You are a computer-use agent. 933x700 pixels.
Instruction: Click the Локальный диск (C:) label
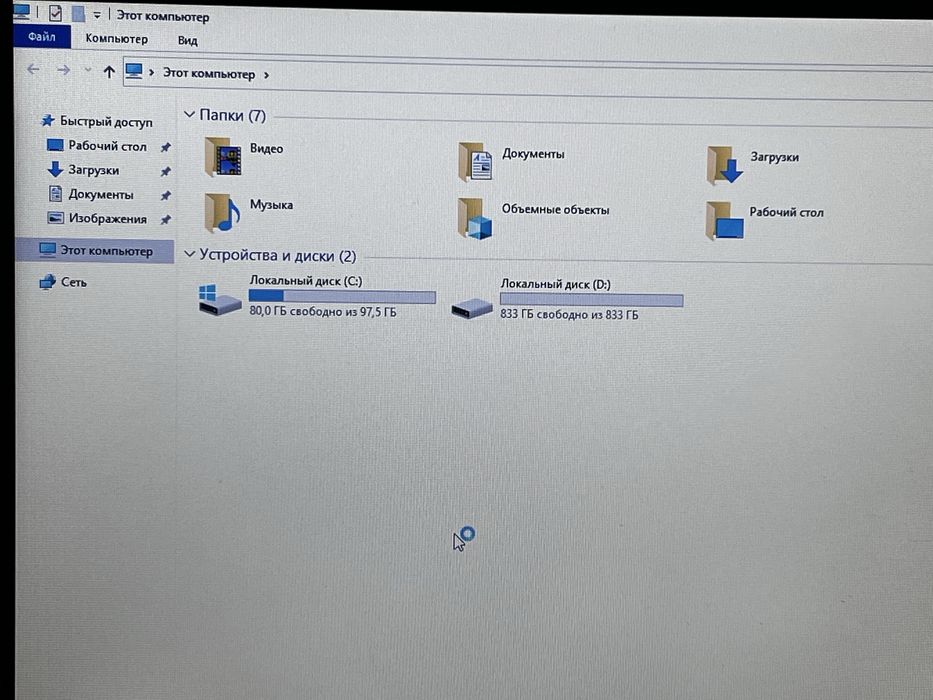click(x=306, y=280)
